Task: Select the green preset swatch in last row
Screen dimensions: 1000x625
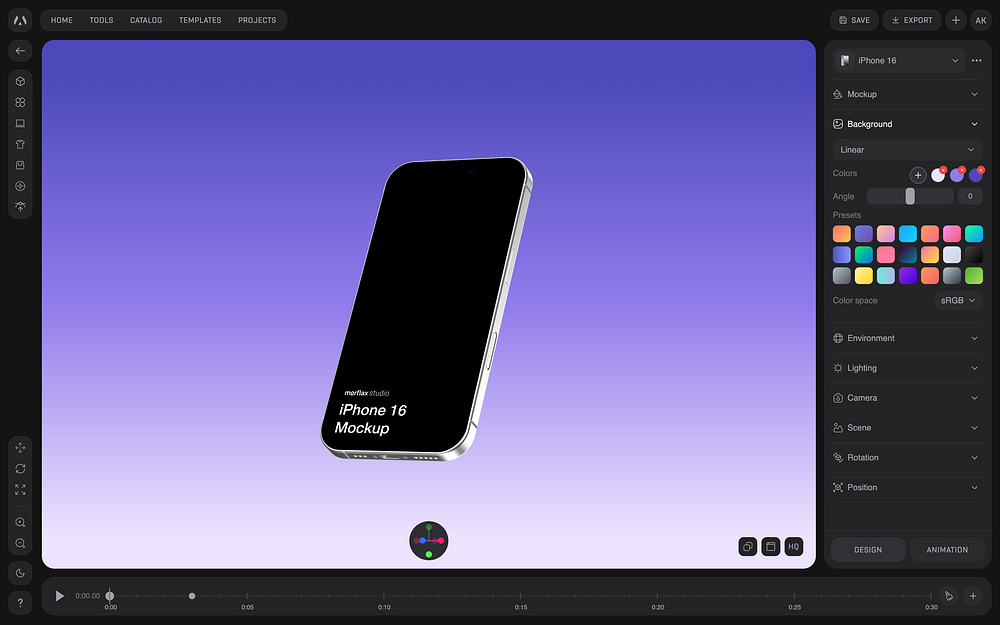Action: click(974, 276)
